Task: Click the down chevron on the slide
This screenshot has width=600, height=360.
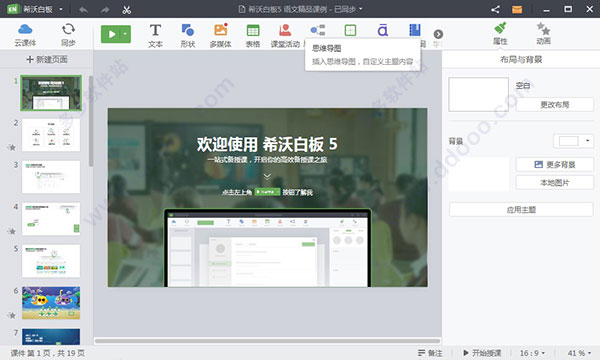Action: pyautogui.click(x=267, y=176)
